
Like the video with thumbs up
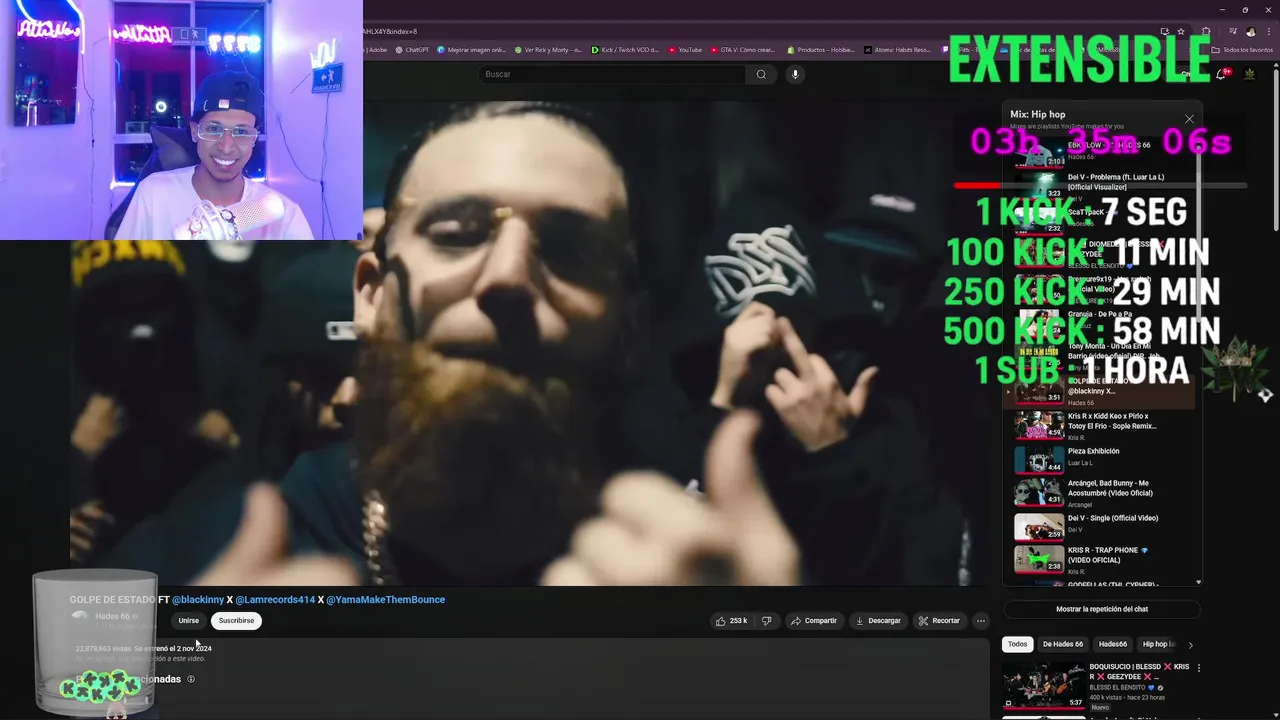(x=731, y=621)
